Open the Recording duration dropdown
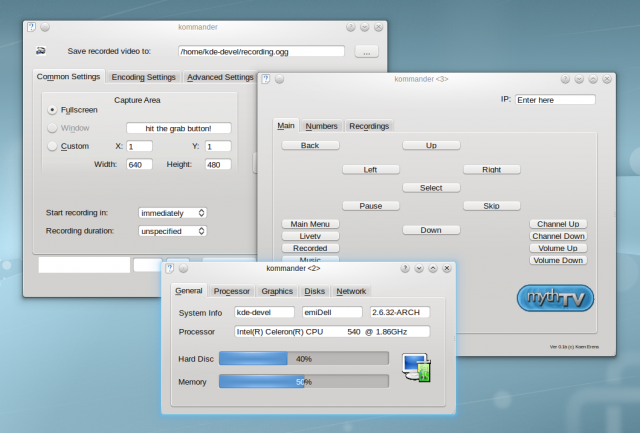Screen dimensions: 640x433 click(x=172, y=231)
